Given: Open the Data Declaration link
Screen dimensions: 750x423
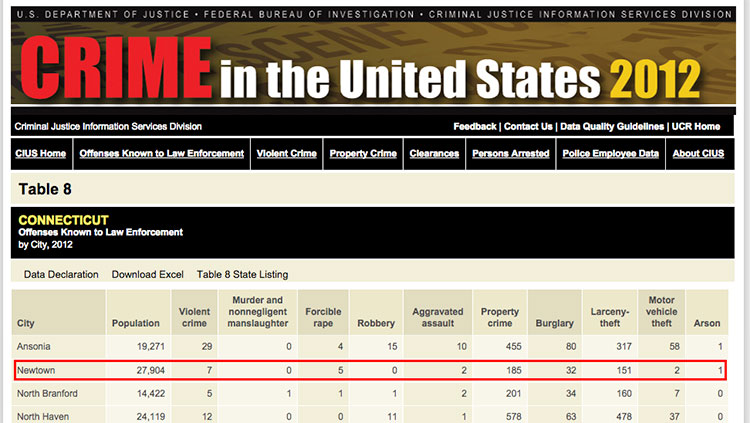Looking at the screenshot, I should (61, 274).
